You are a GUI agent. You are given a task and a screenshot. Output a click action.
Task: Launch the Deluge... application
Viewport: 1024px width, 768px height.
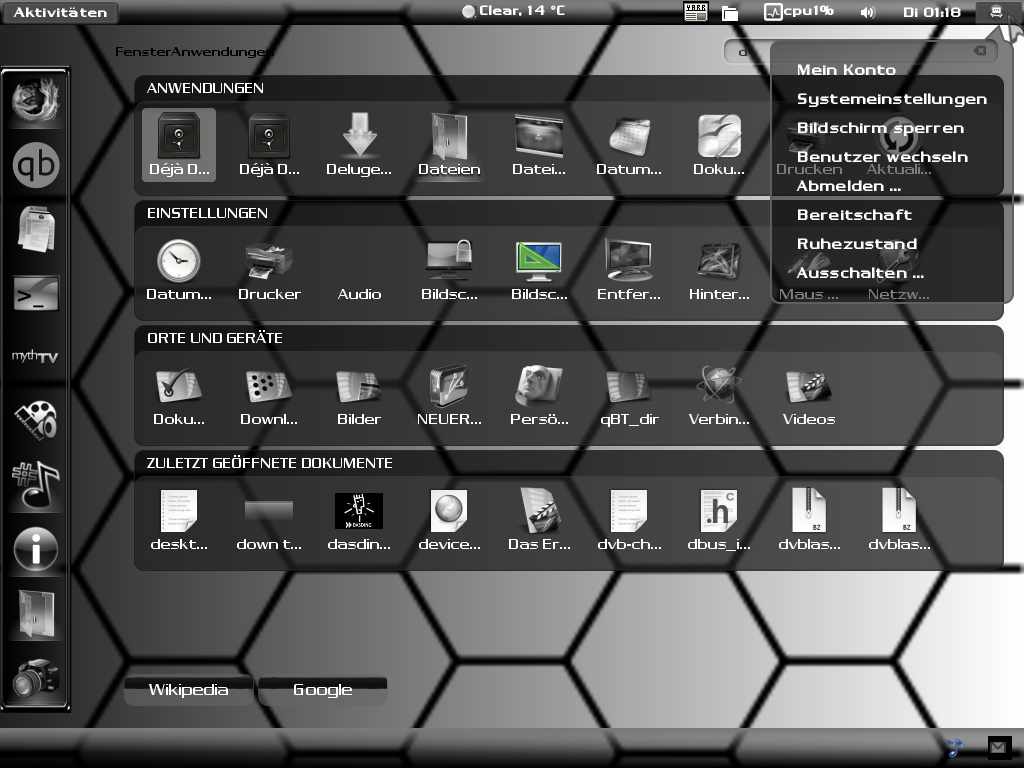[x=359, y=145]
